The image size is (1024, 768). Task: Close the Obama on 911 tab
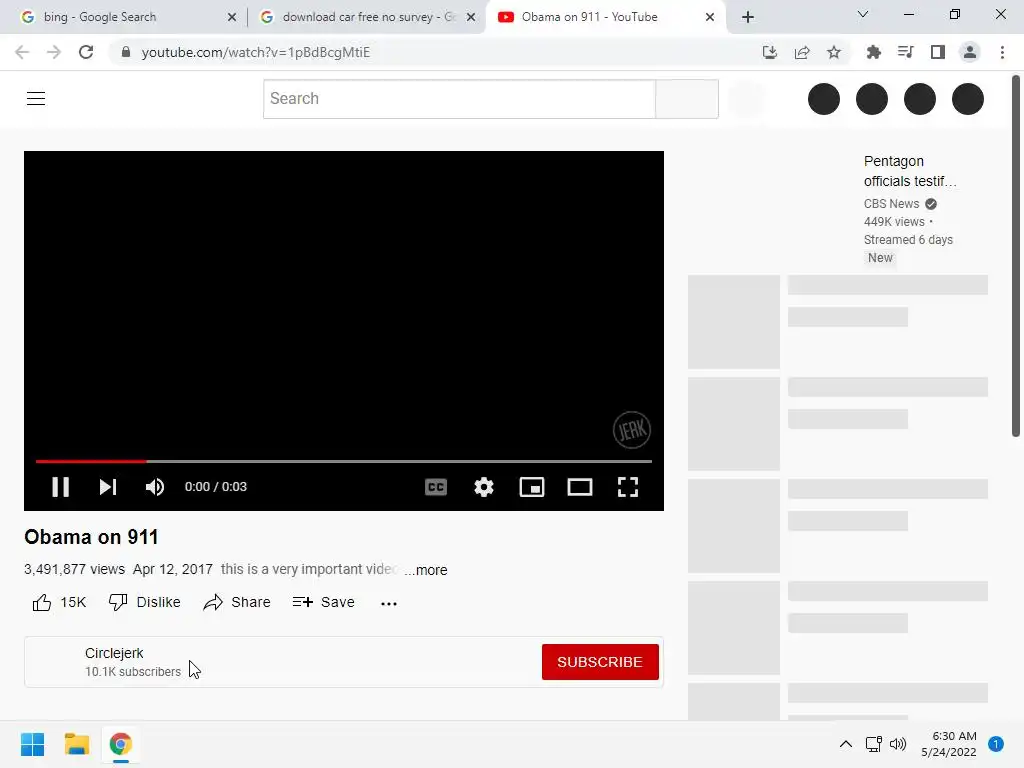pyautogui.click(x=710, y=18)
